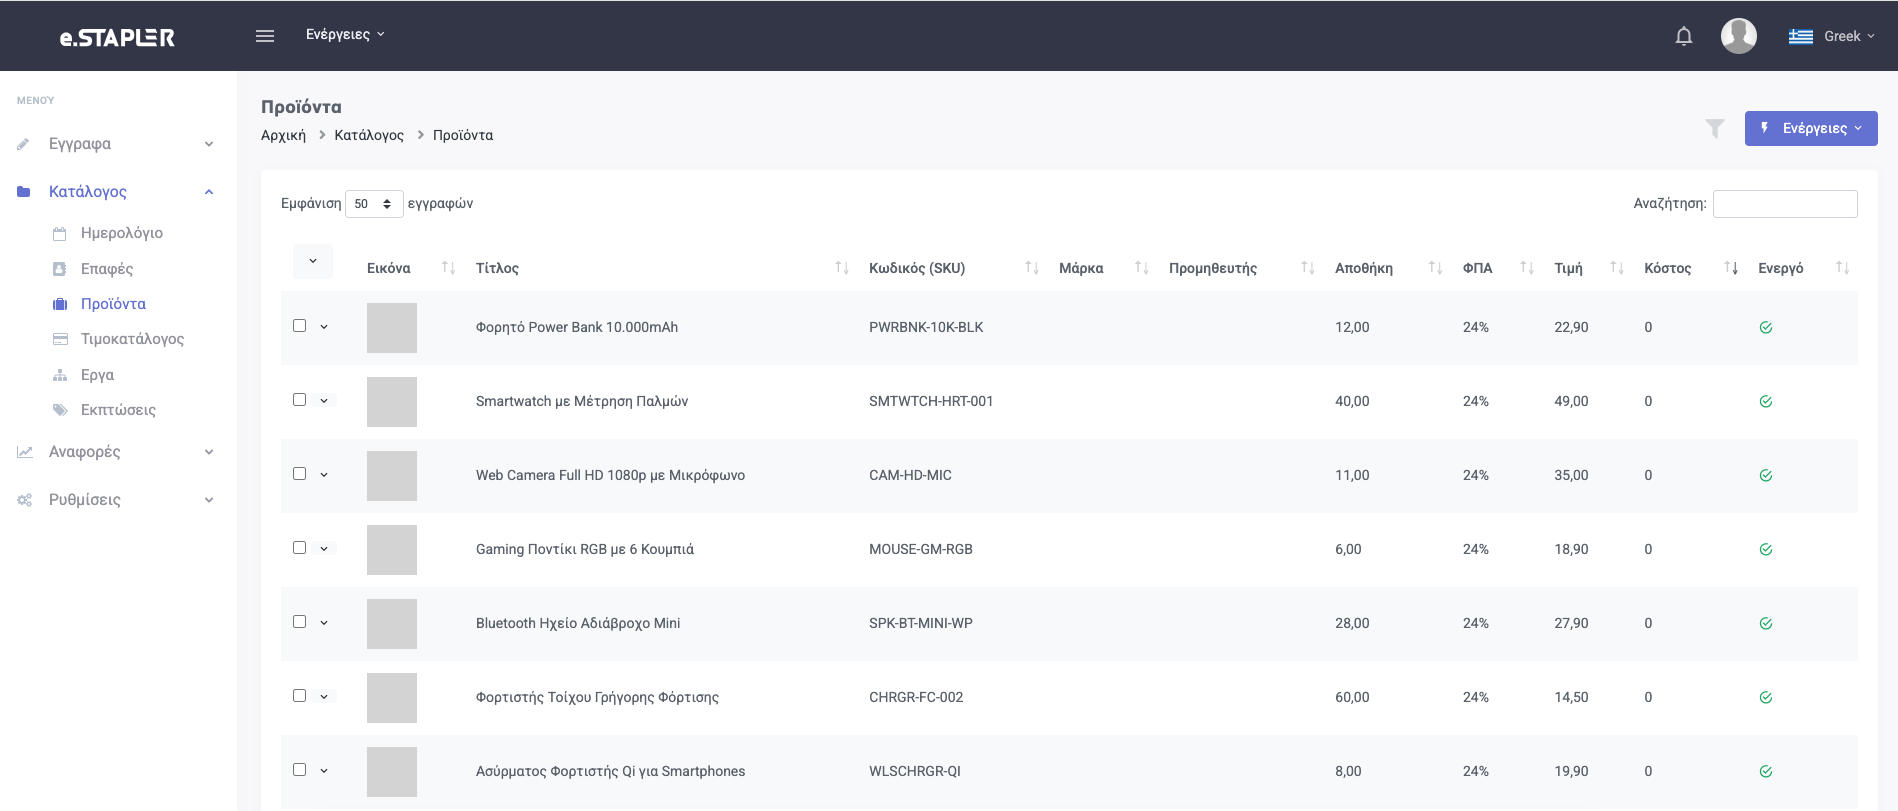Click the e.STAPLER logo

click(x=117, y=37)
